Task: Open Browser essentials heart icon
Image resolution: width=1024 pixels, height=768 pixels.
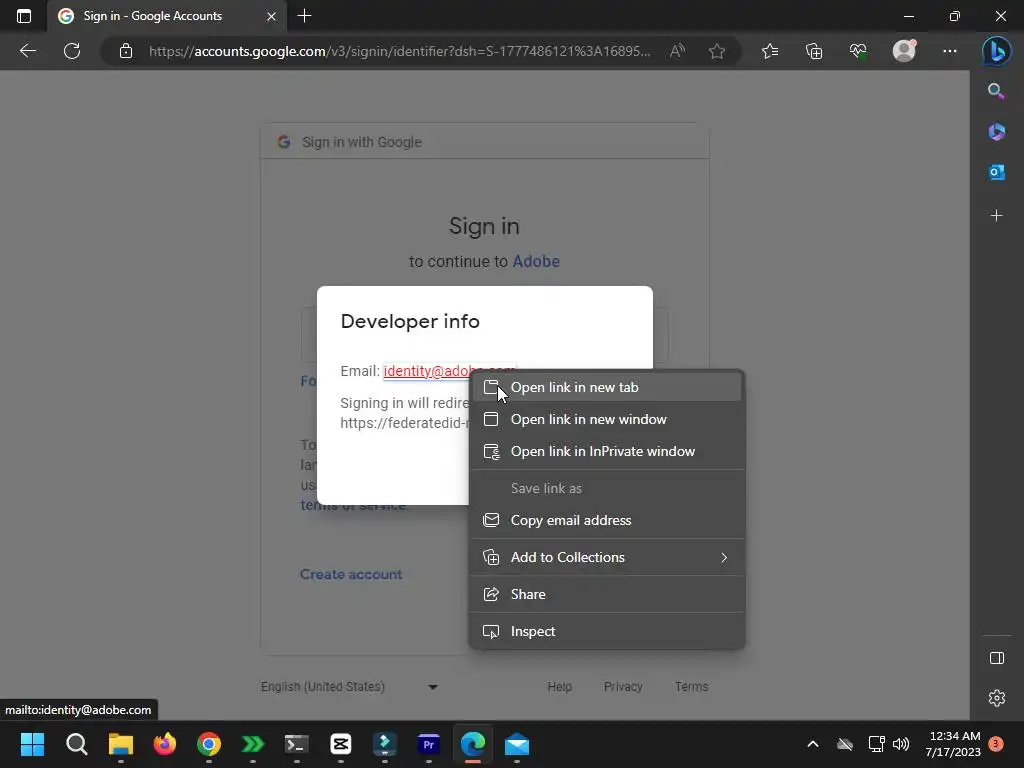Action: point(858,51)
